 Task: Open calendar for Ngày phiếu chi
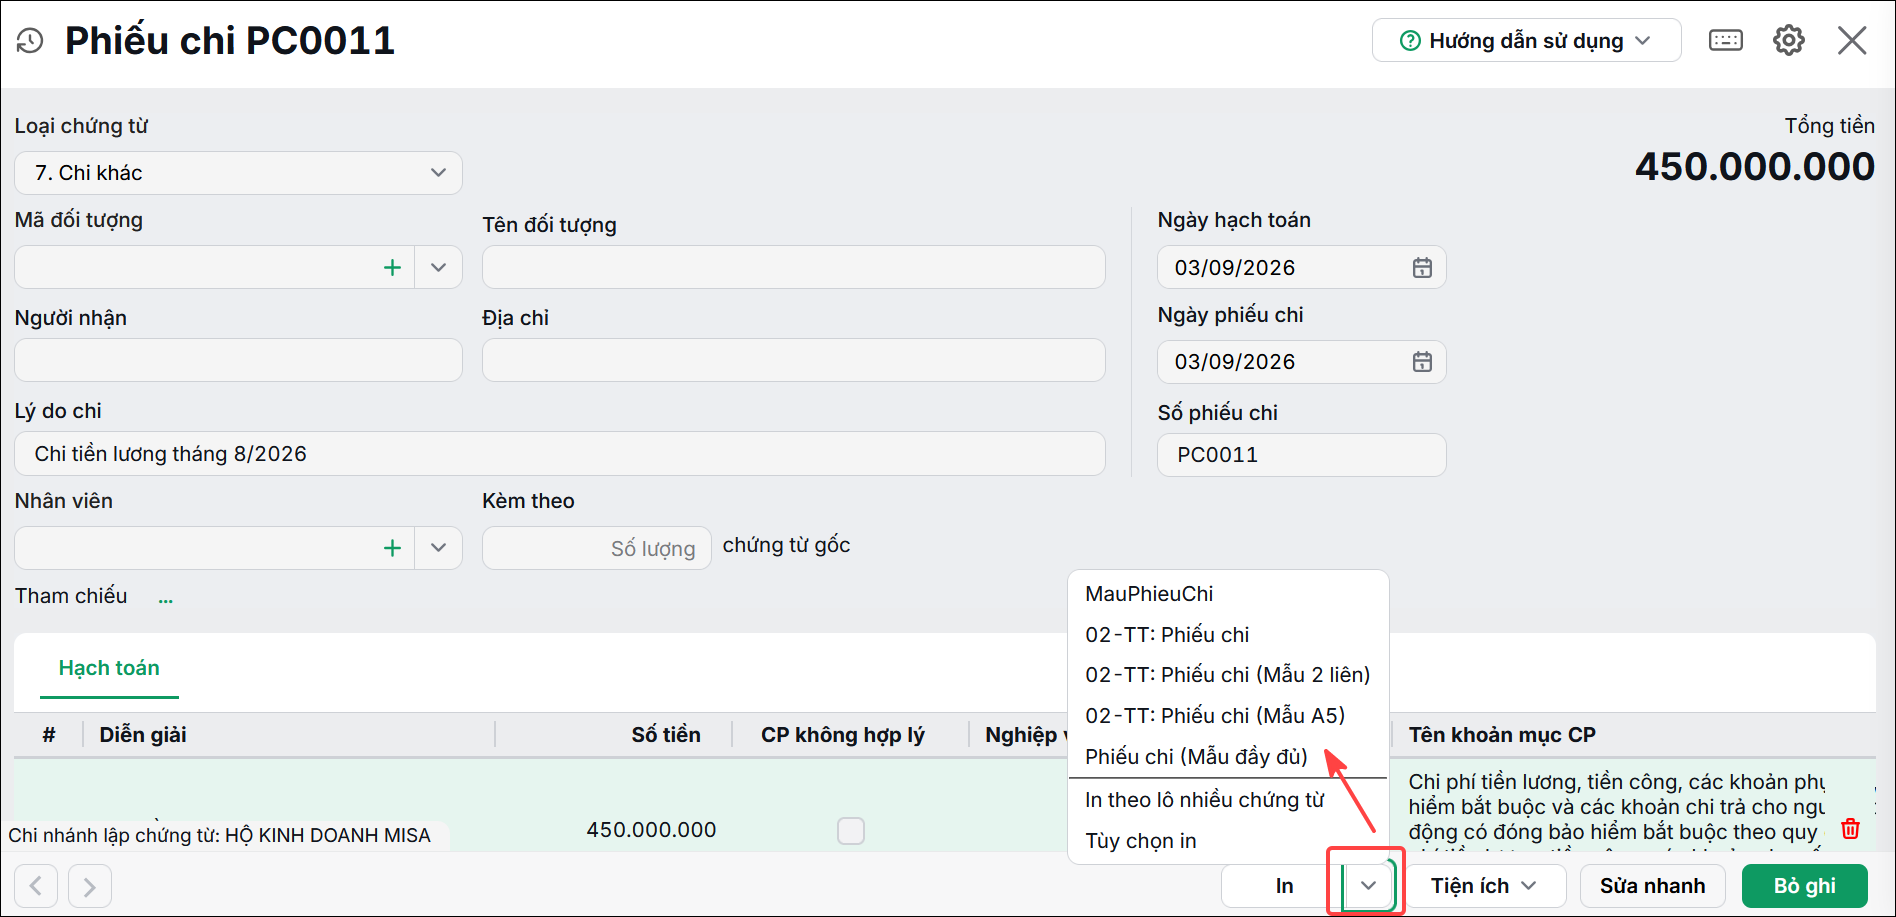(1422, 362)
